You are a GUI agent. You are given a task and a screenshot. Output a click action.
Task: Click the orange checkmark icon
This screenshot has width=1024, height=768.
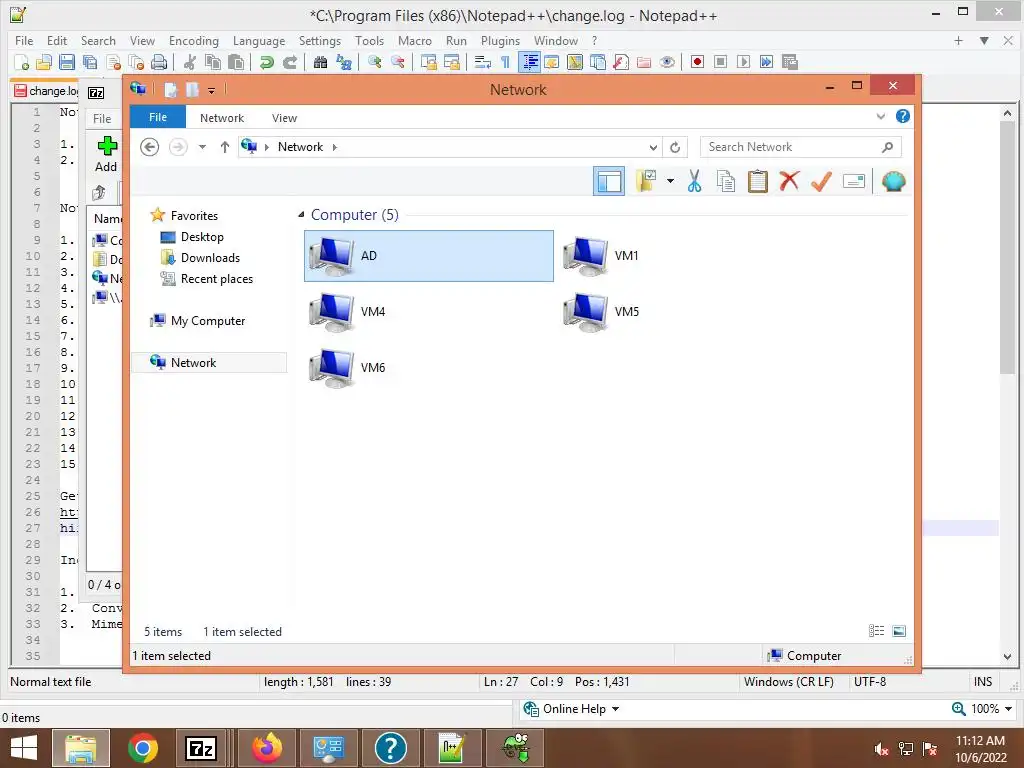pyautogui.click(x=821, y=181)
